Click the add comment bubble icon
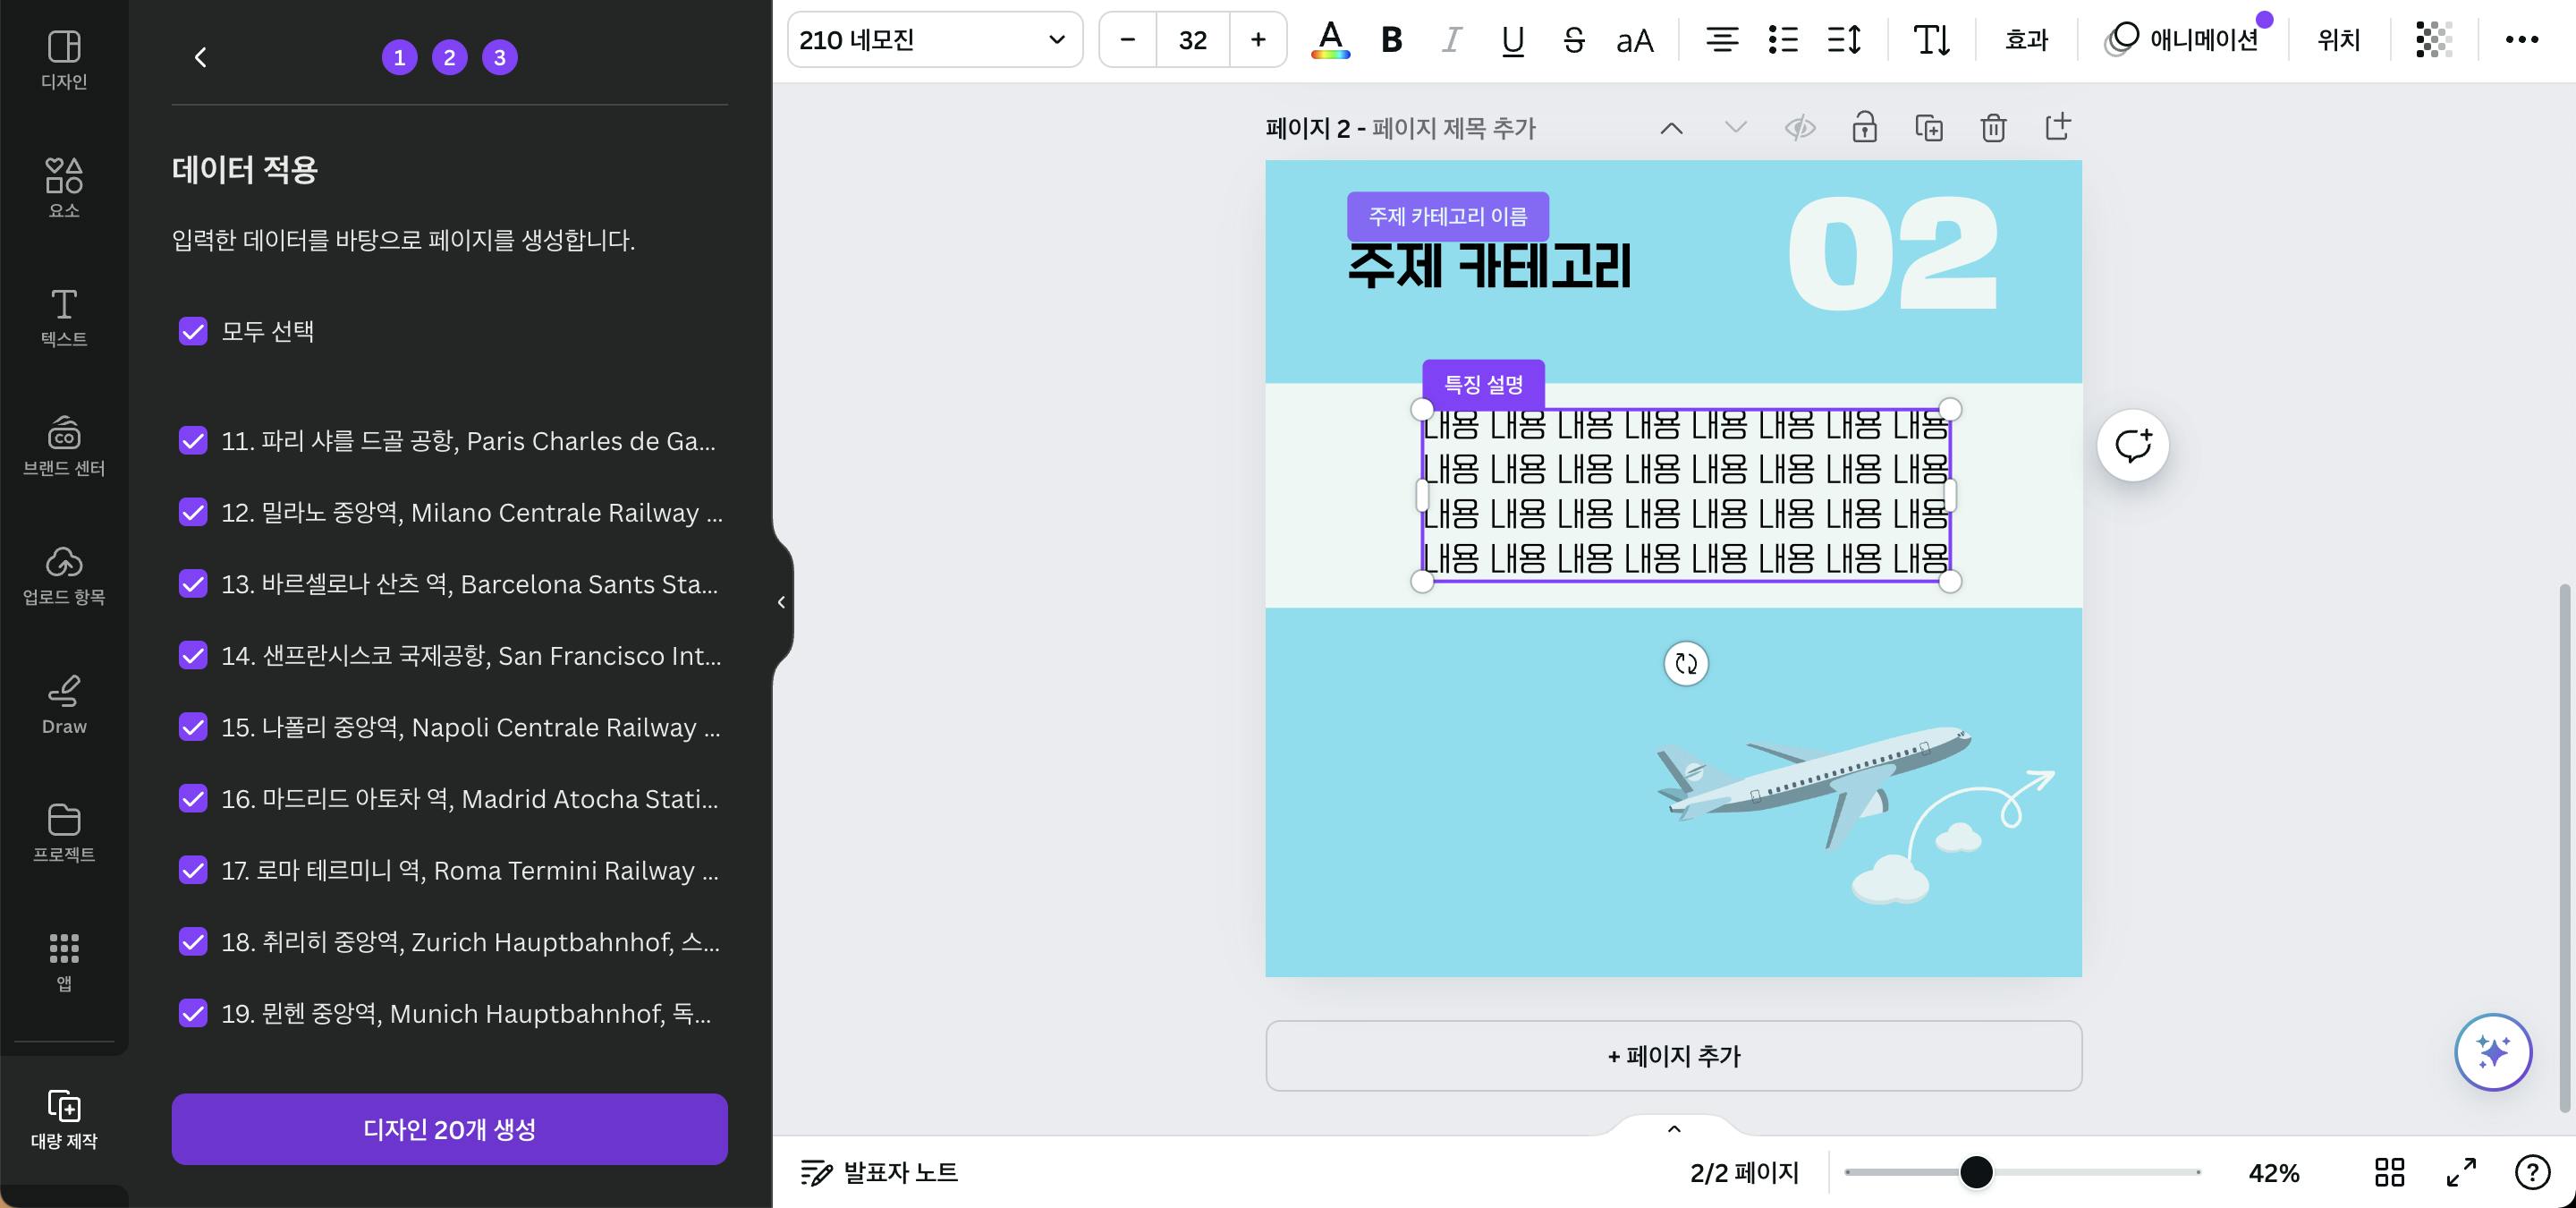This screenshot has width=2576, height=1208. [x=2132, y=445]
